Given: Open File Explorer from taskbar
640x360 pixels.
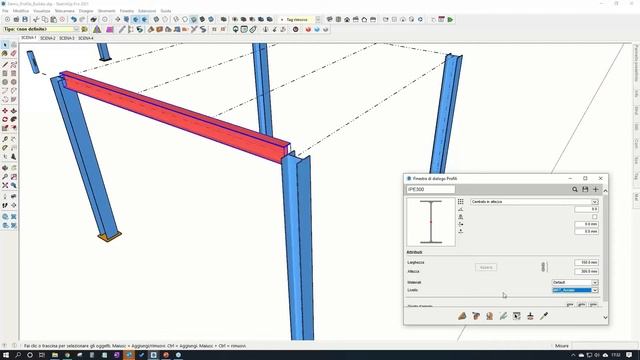Looking at the screenshot, I should click(x=55, y=355).
